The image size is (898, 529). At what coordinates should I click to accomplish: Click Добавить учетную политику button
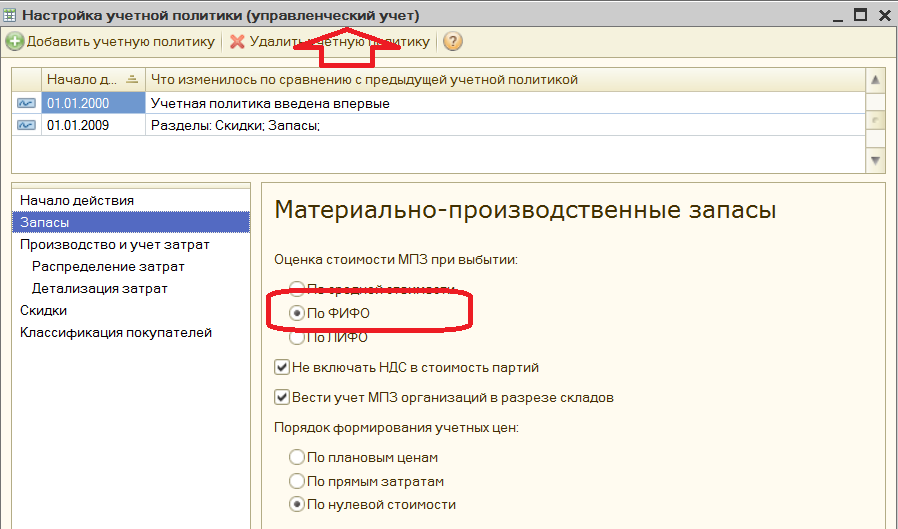(111, 42)
